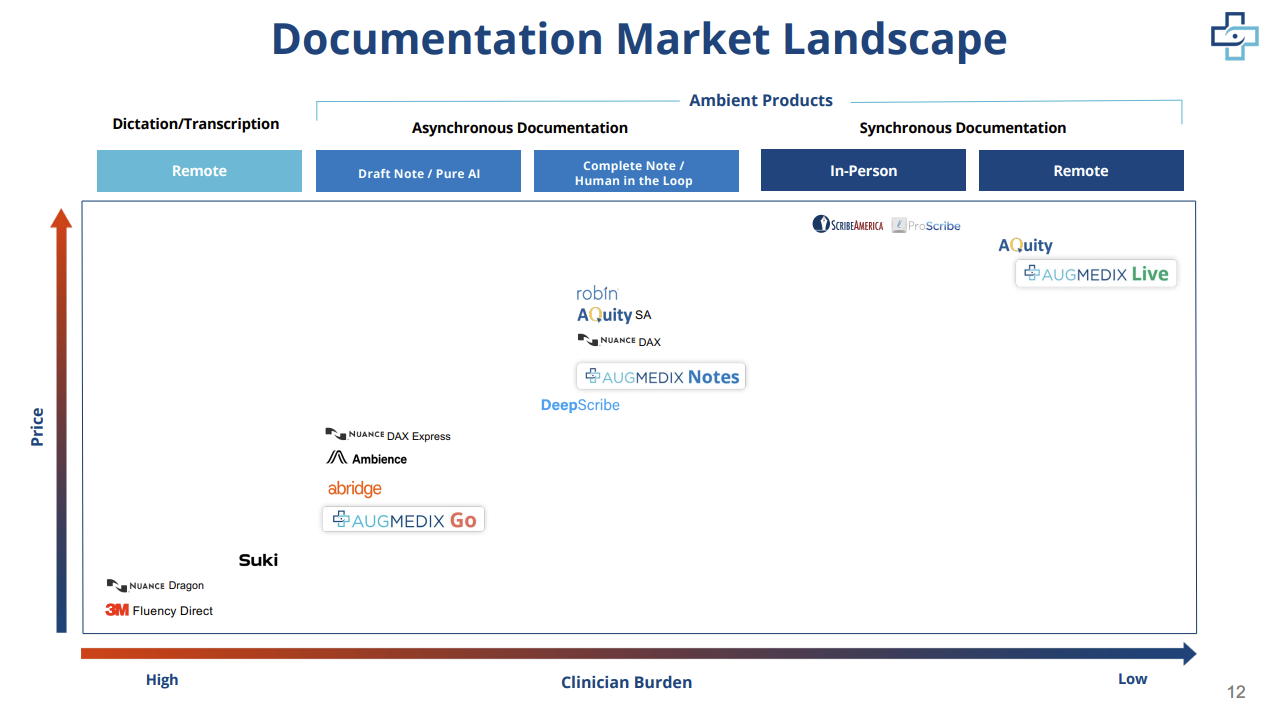1272x714 pixels.
Task: Click the Draft Note / Pure AI box
Action: point(418,170)
